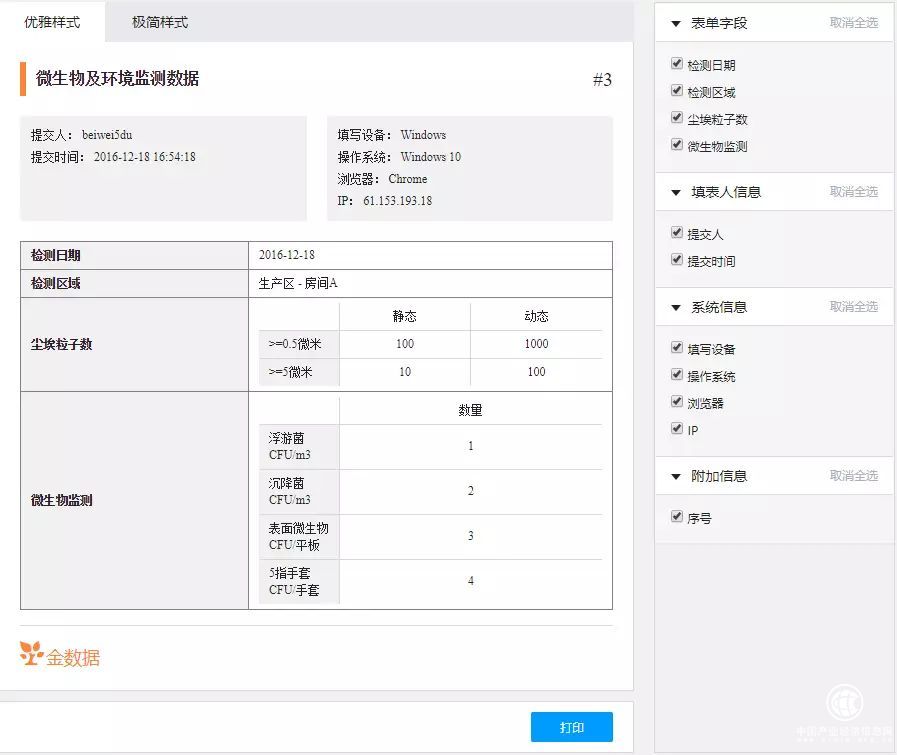Click the 打印 print button
Image resolution: width=897 pixels, height=755 pixels.
pyautogui.click(x=571, y=727)
